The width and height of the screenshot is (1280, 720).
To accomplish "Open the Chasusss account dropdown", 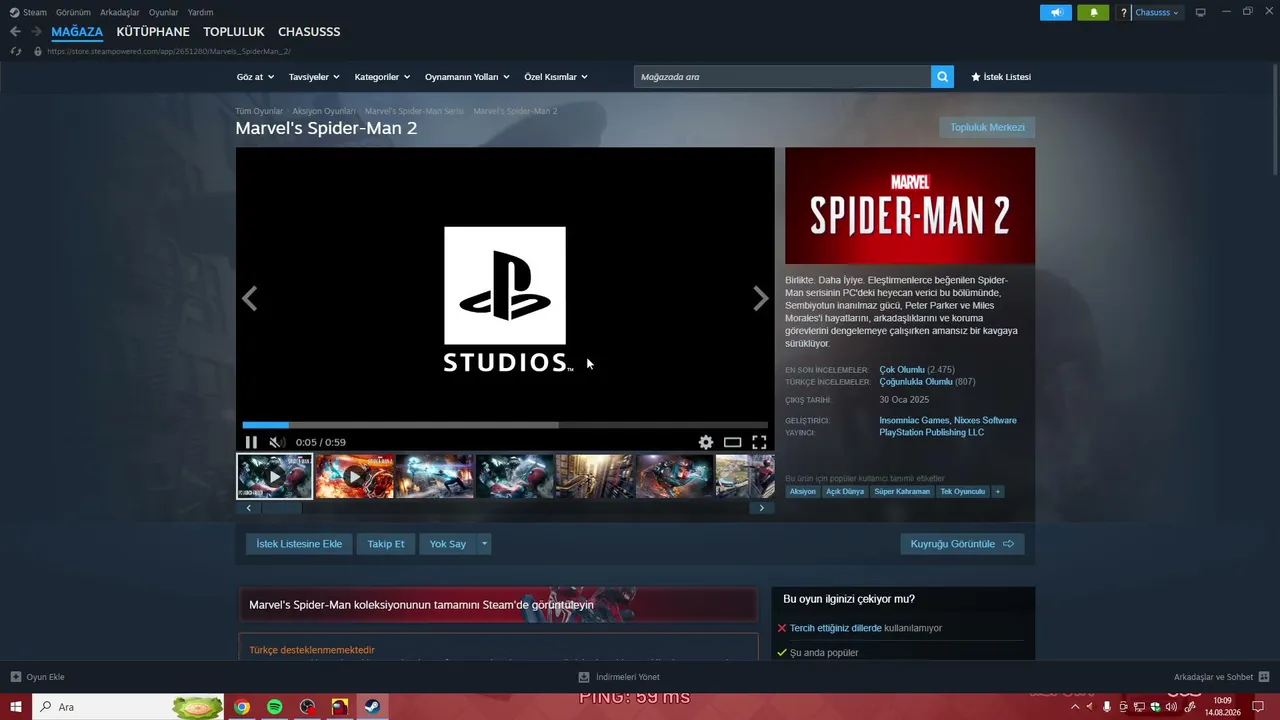I will click(x=1157, y=13).
